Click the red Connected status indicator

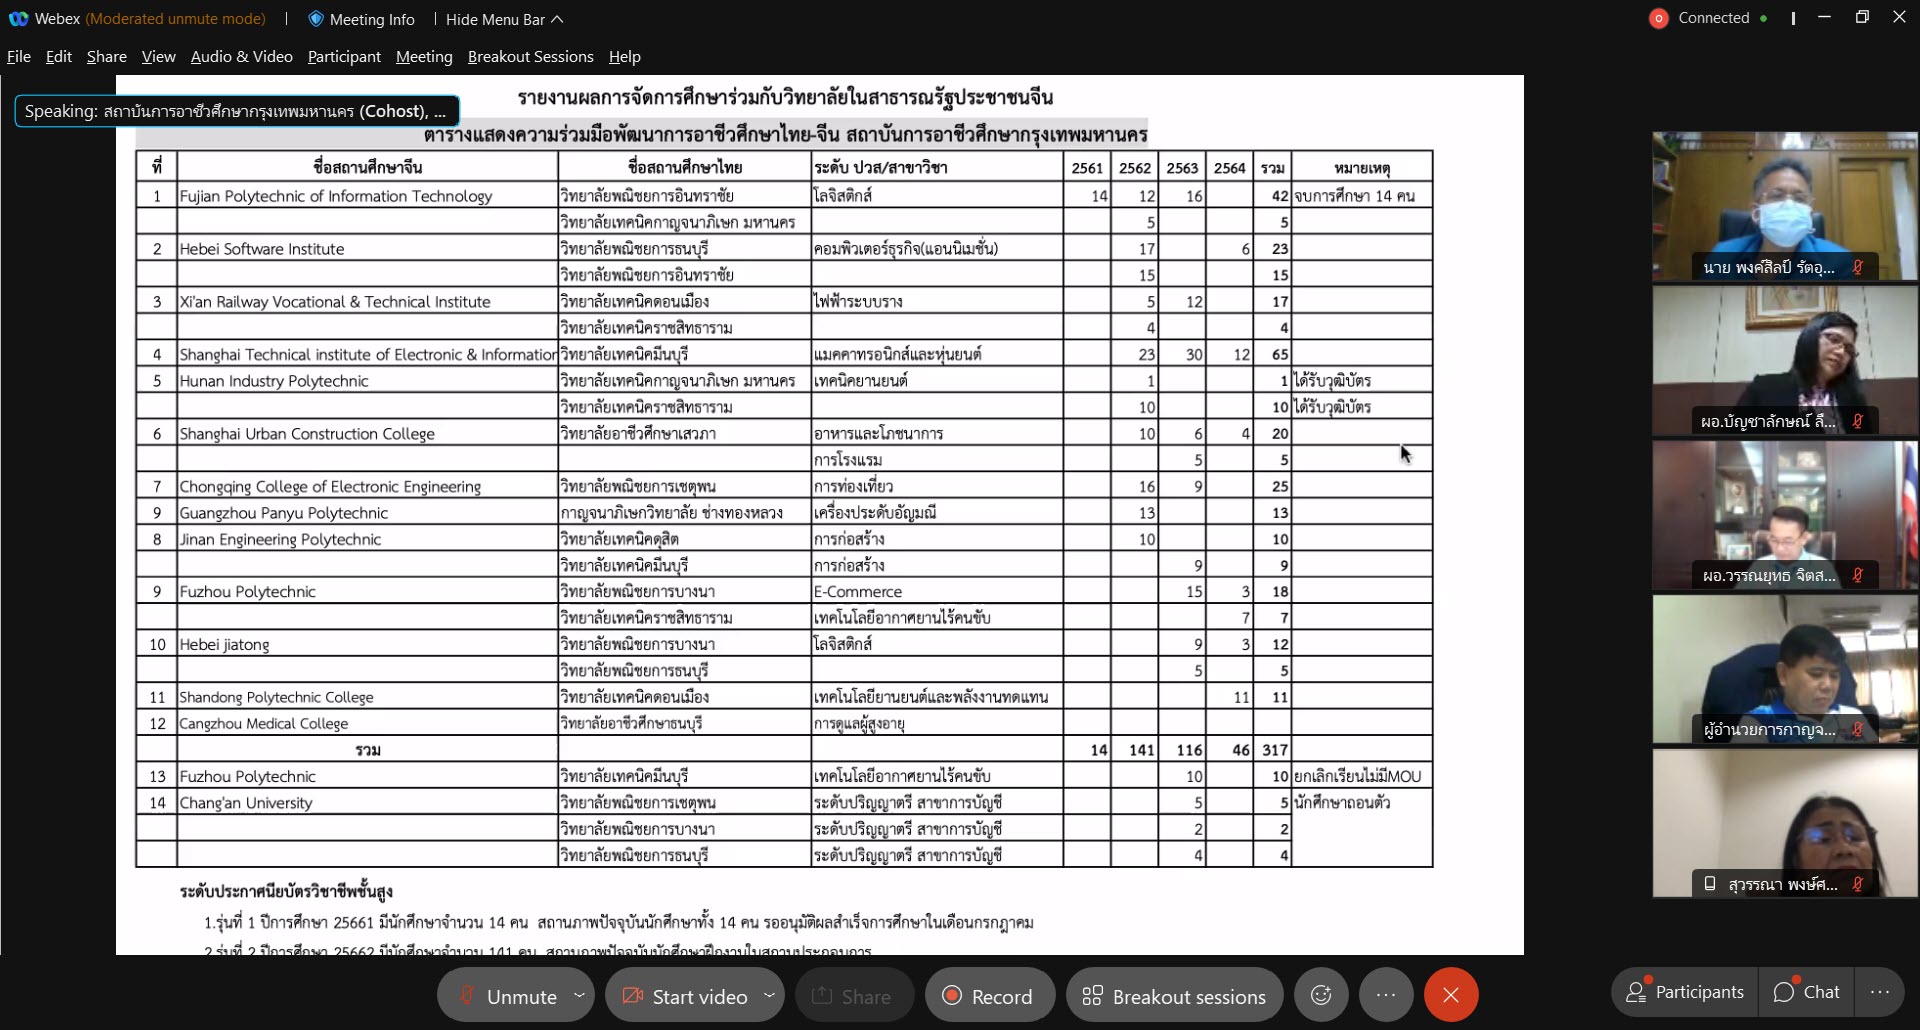pos(1658,18)
